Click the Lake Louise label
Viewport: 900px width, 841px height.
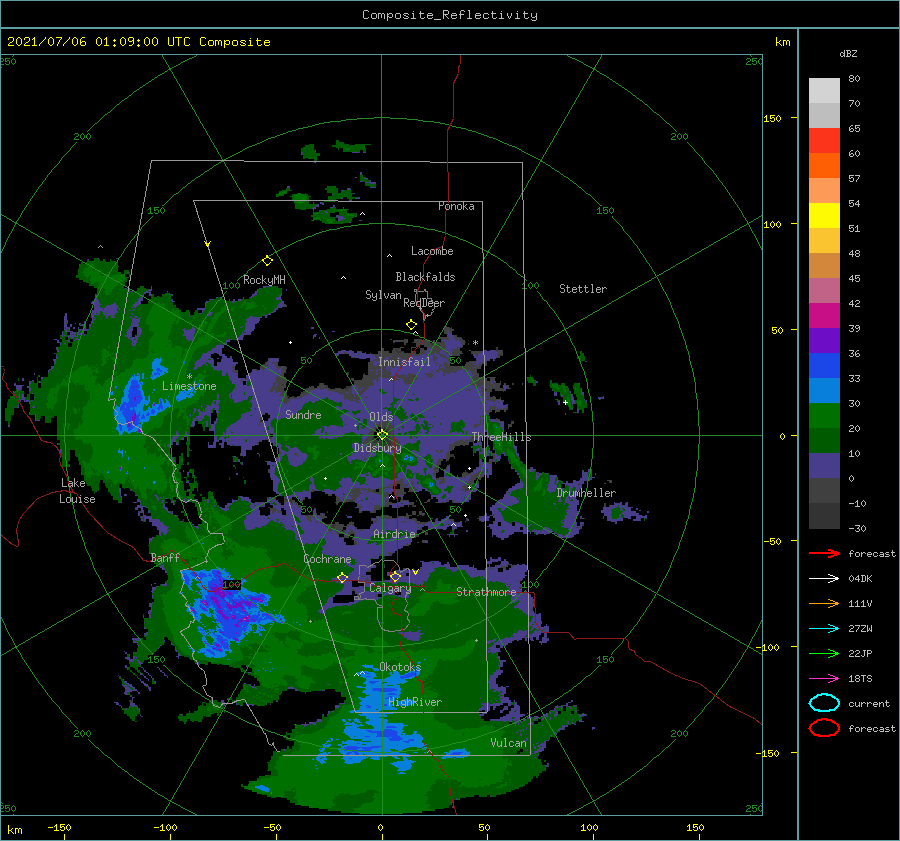77,491
